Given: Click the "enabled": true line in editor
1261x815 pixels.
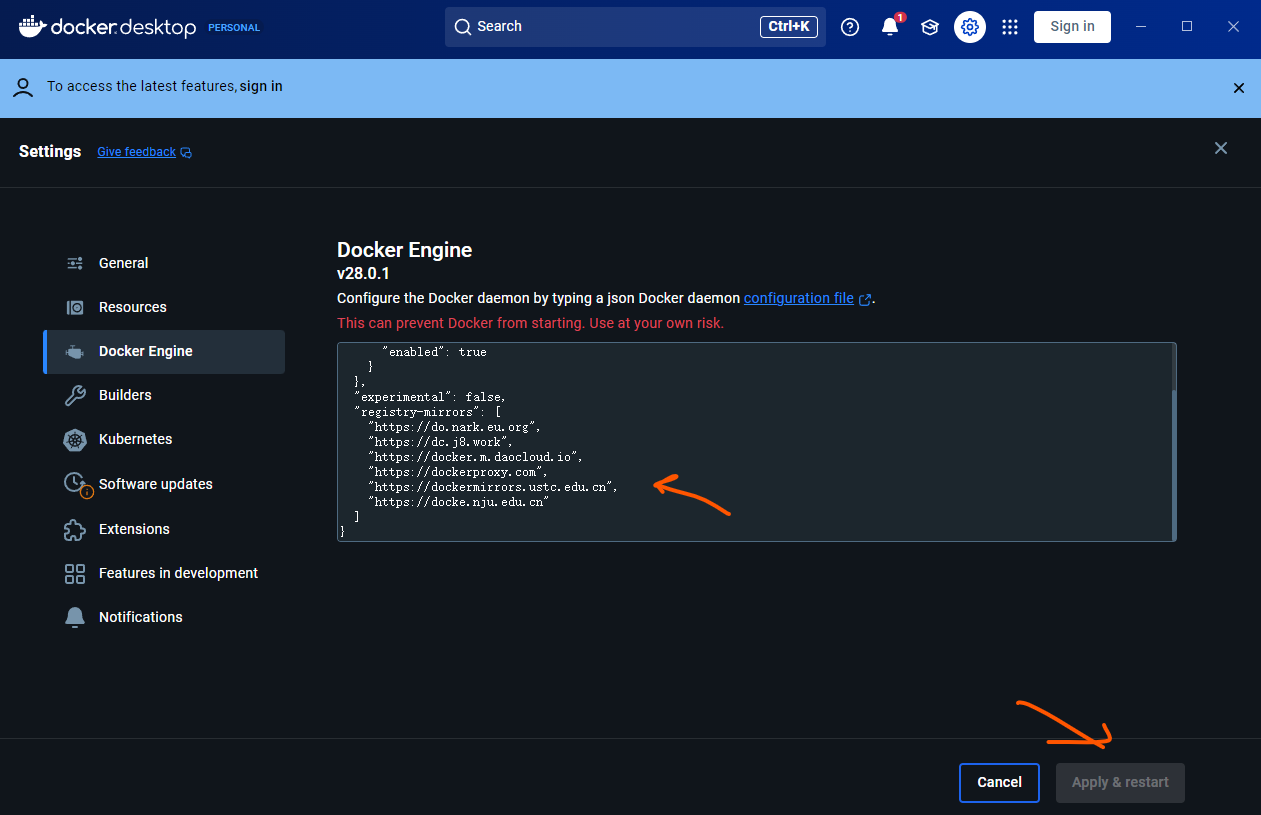Looking at the screenshot, I should click(x=434, y=352).
